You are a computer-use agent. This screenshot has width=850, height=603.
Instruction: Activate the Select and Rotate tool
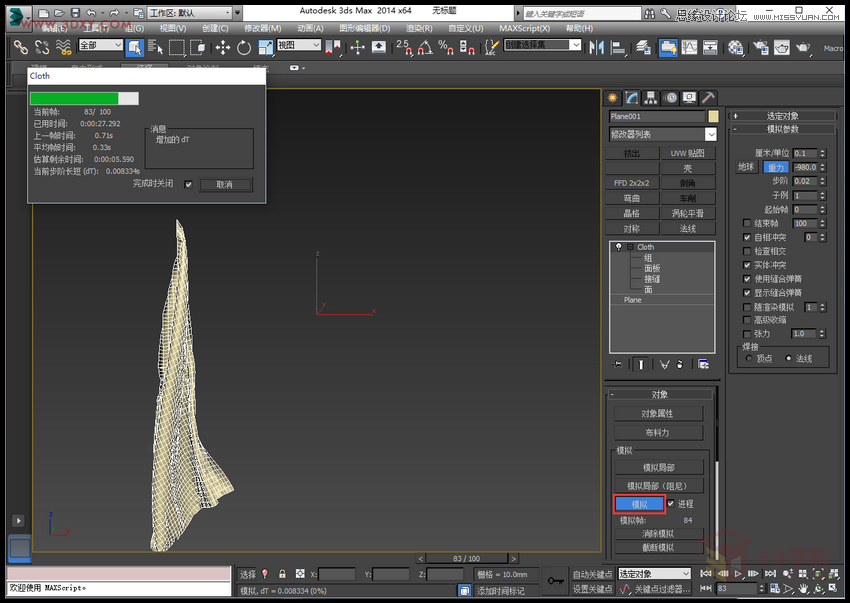(244, 47)
